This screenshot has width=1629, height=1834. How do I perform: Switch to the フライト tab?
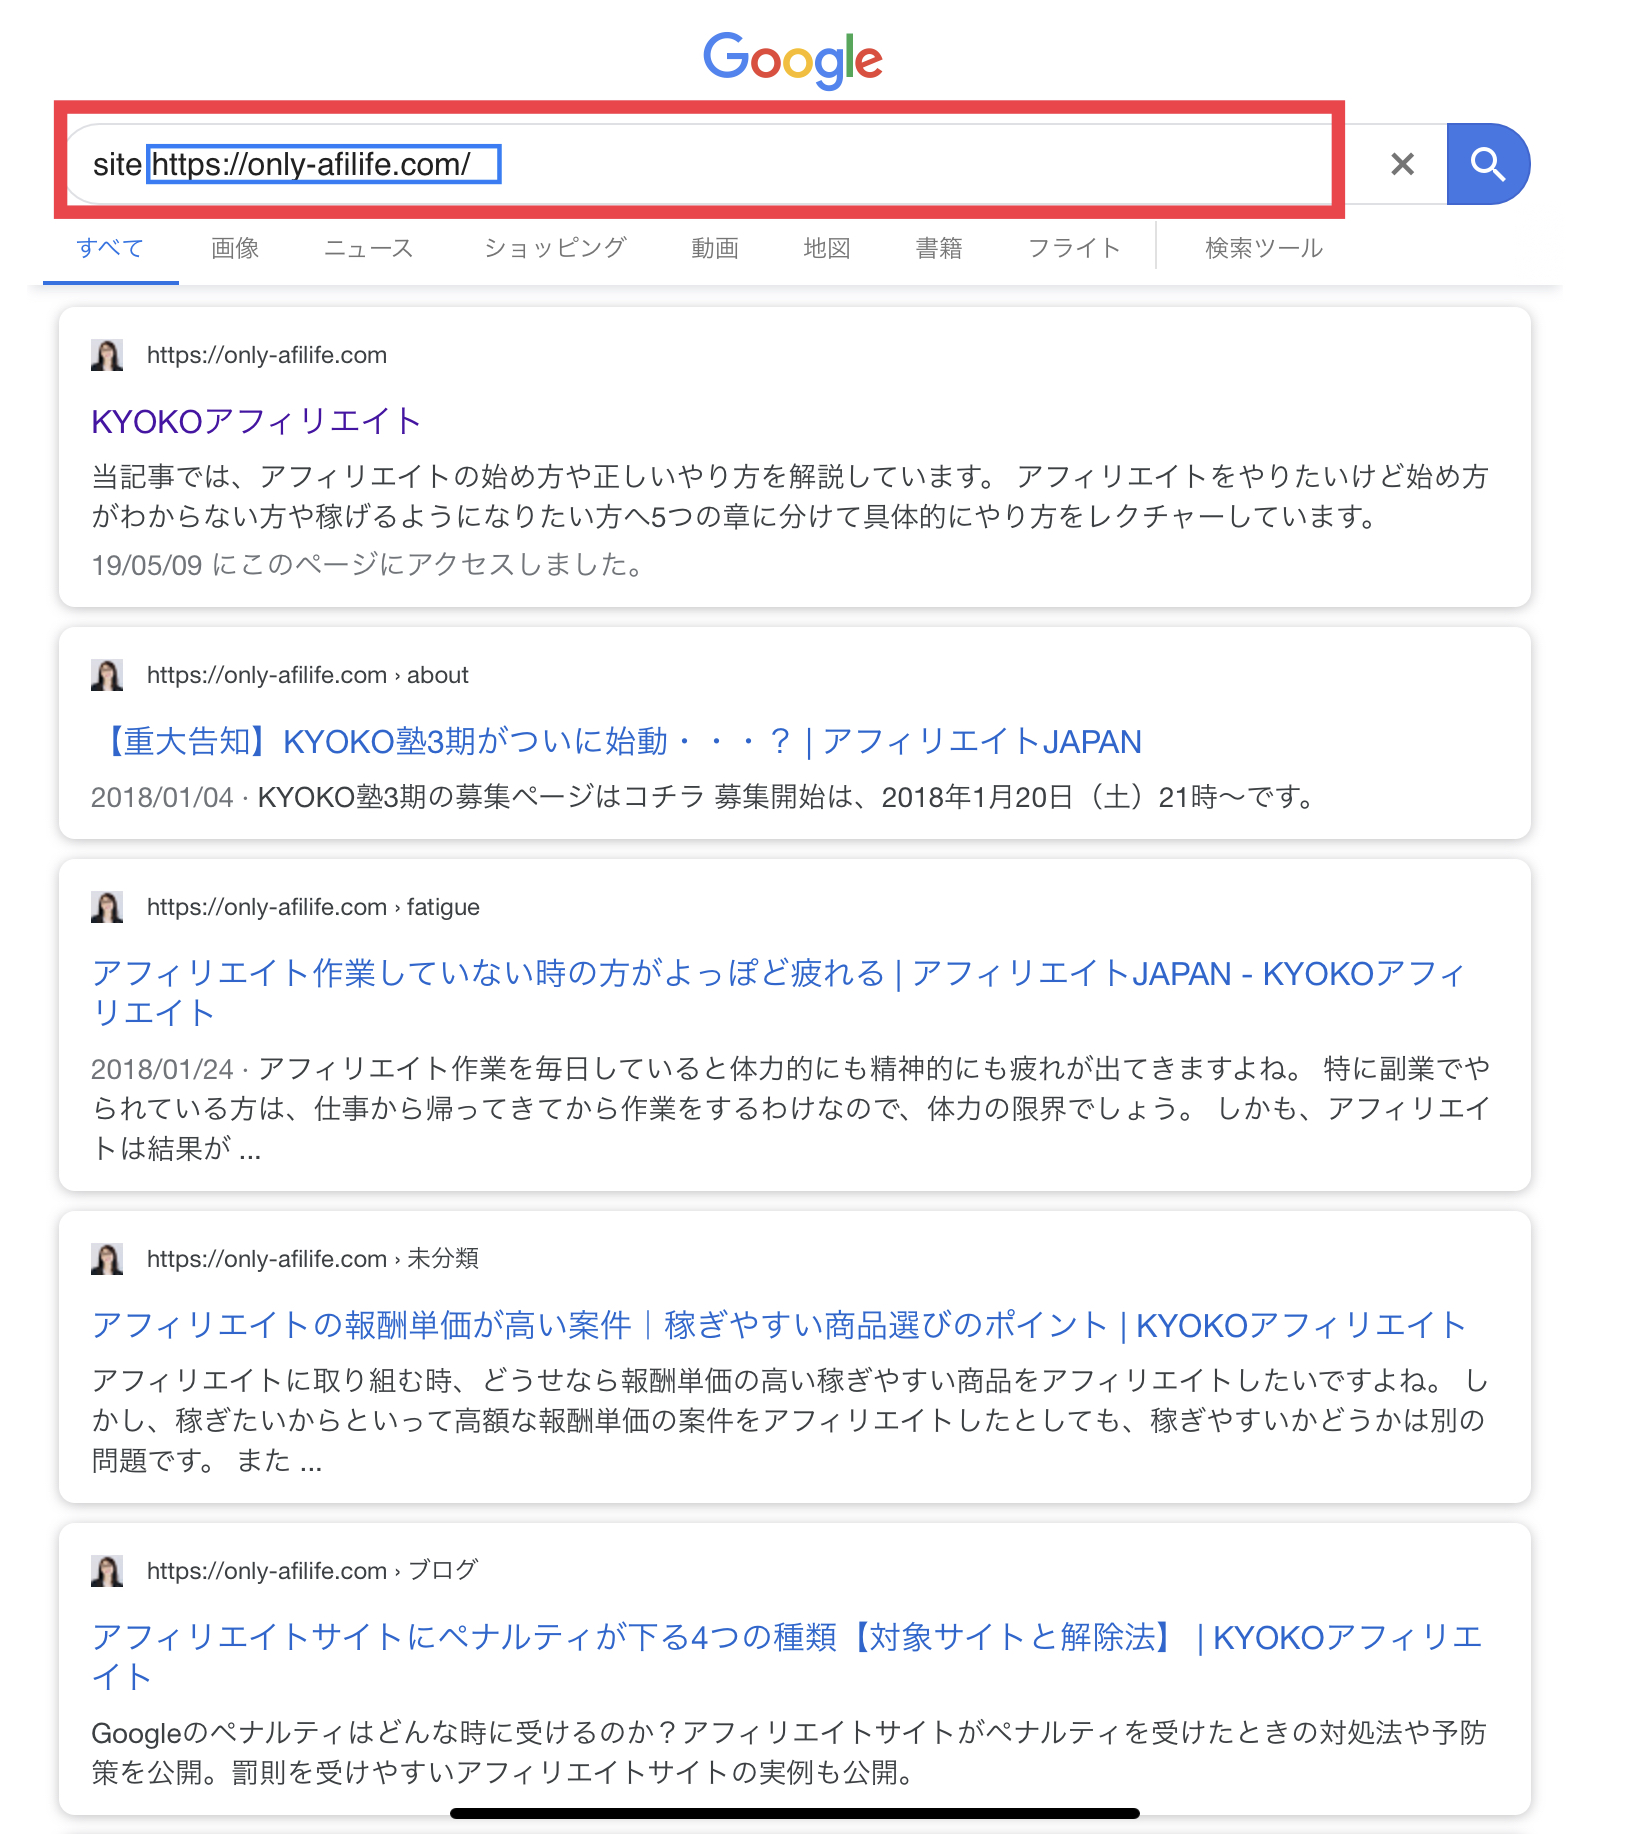tap(1074, 248)
